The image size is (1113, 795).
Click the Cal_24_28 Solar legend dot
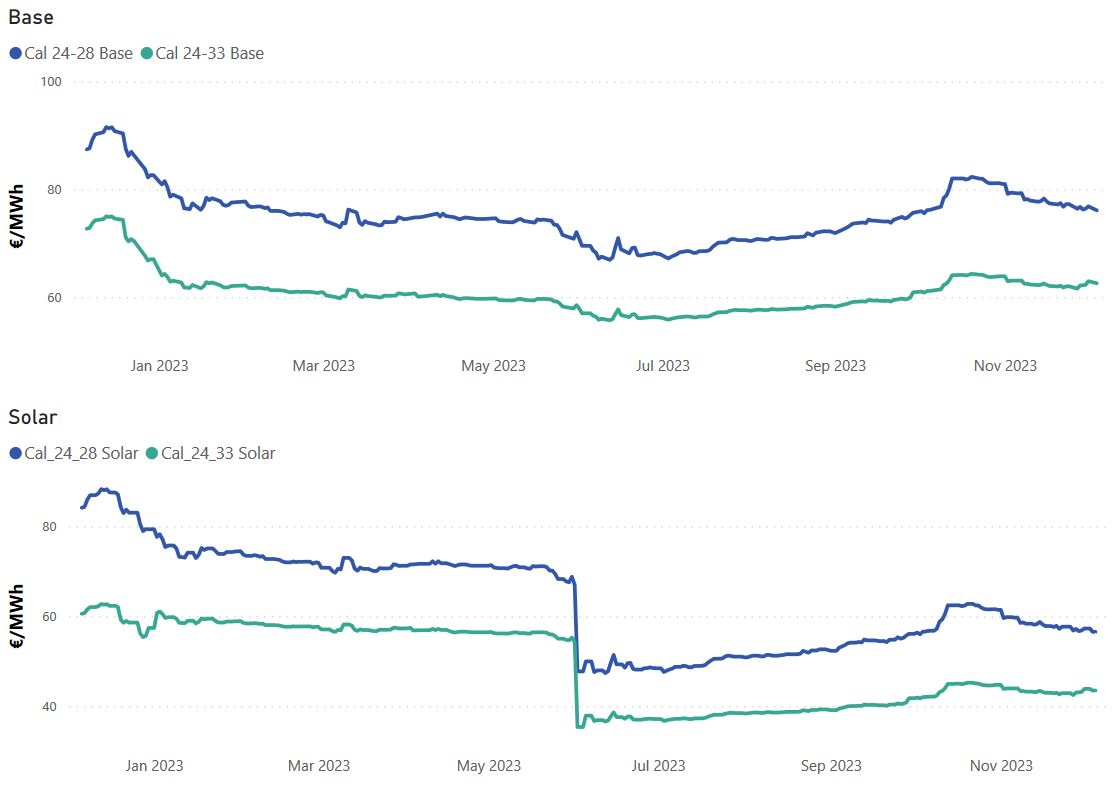pos(16,454)
